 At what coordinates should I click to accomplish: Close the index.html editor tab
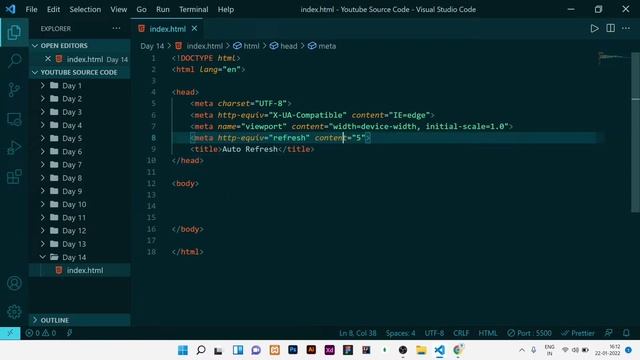(195, 29)
